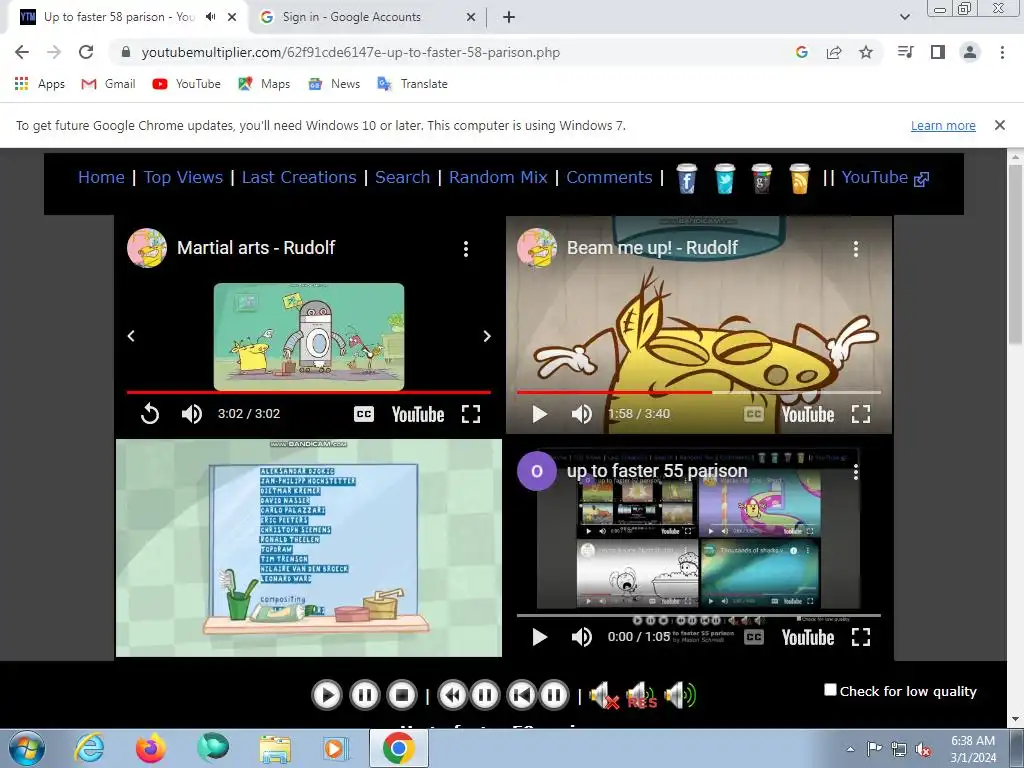Open the Maps bookmark

[x=264, y=84]
